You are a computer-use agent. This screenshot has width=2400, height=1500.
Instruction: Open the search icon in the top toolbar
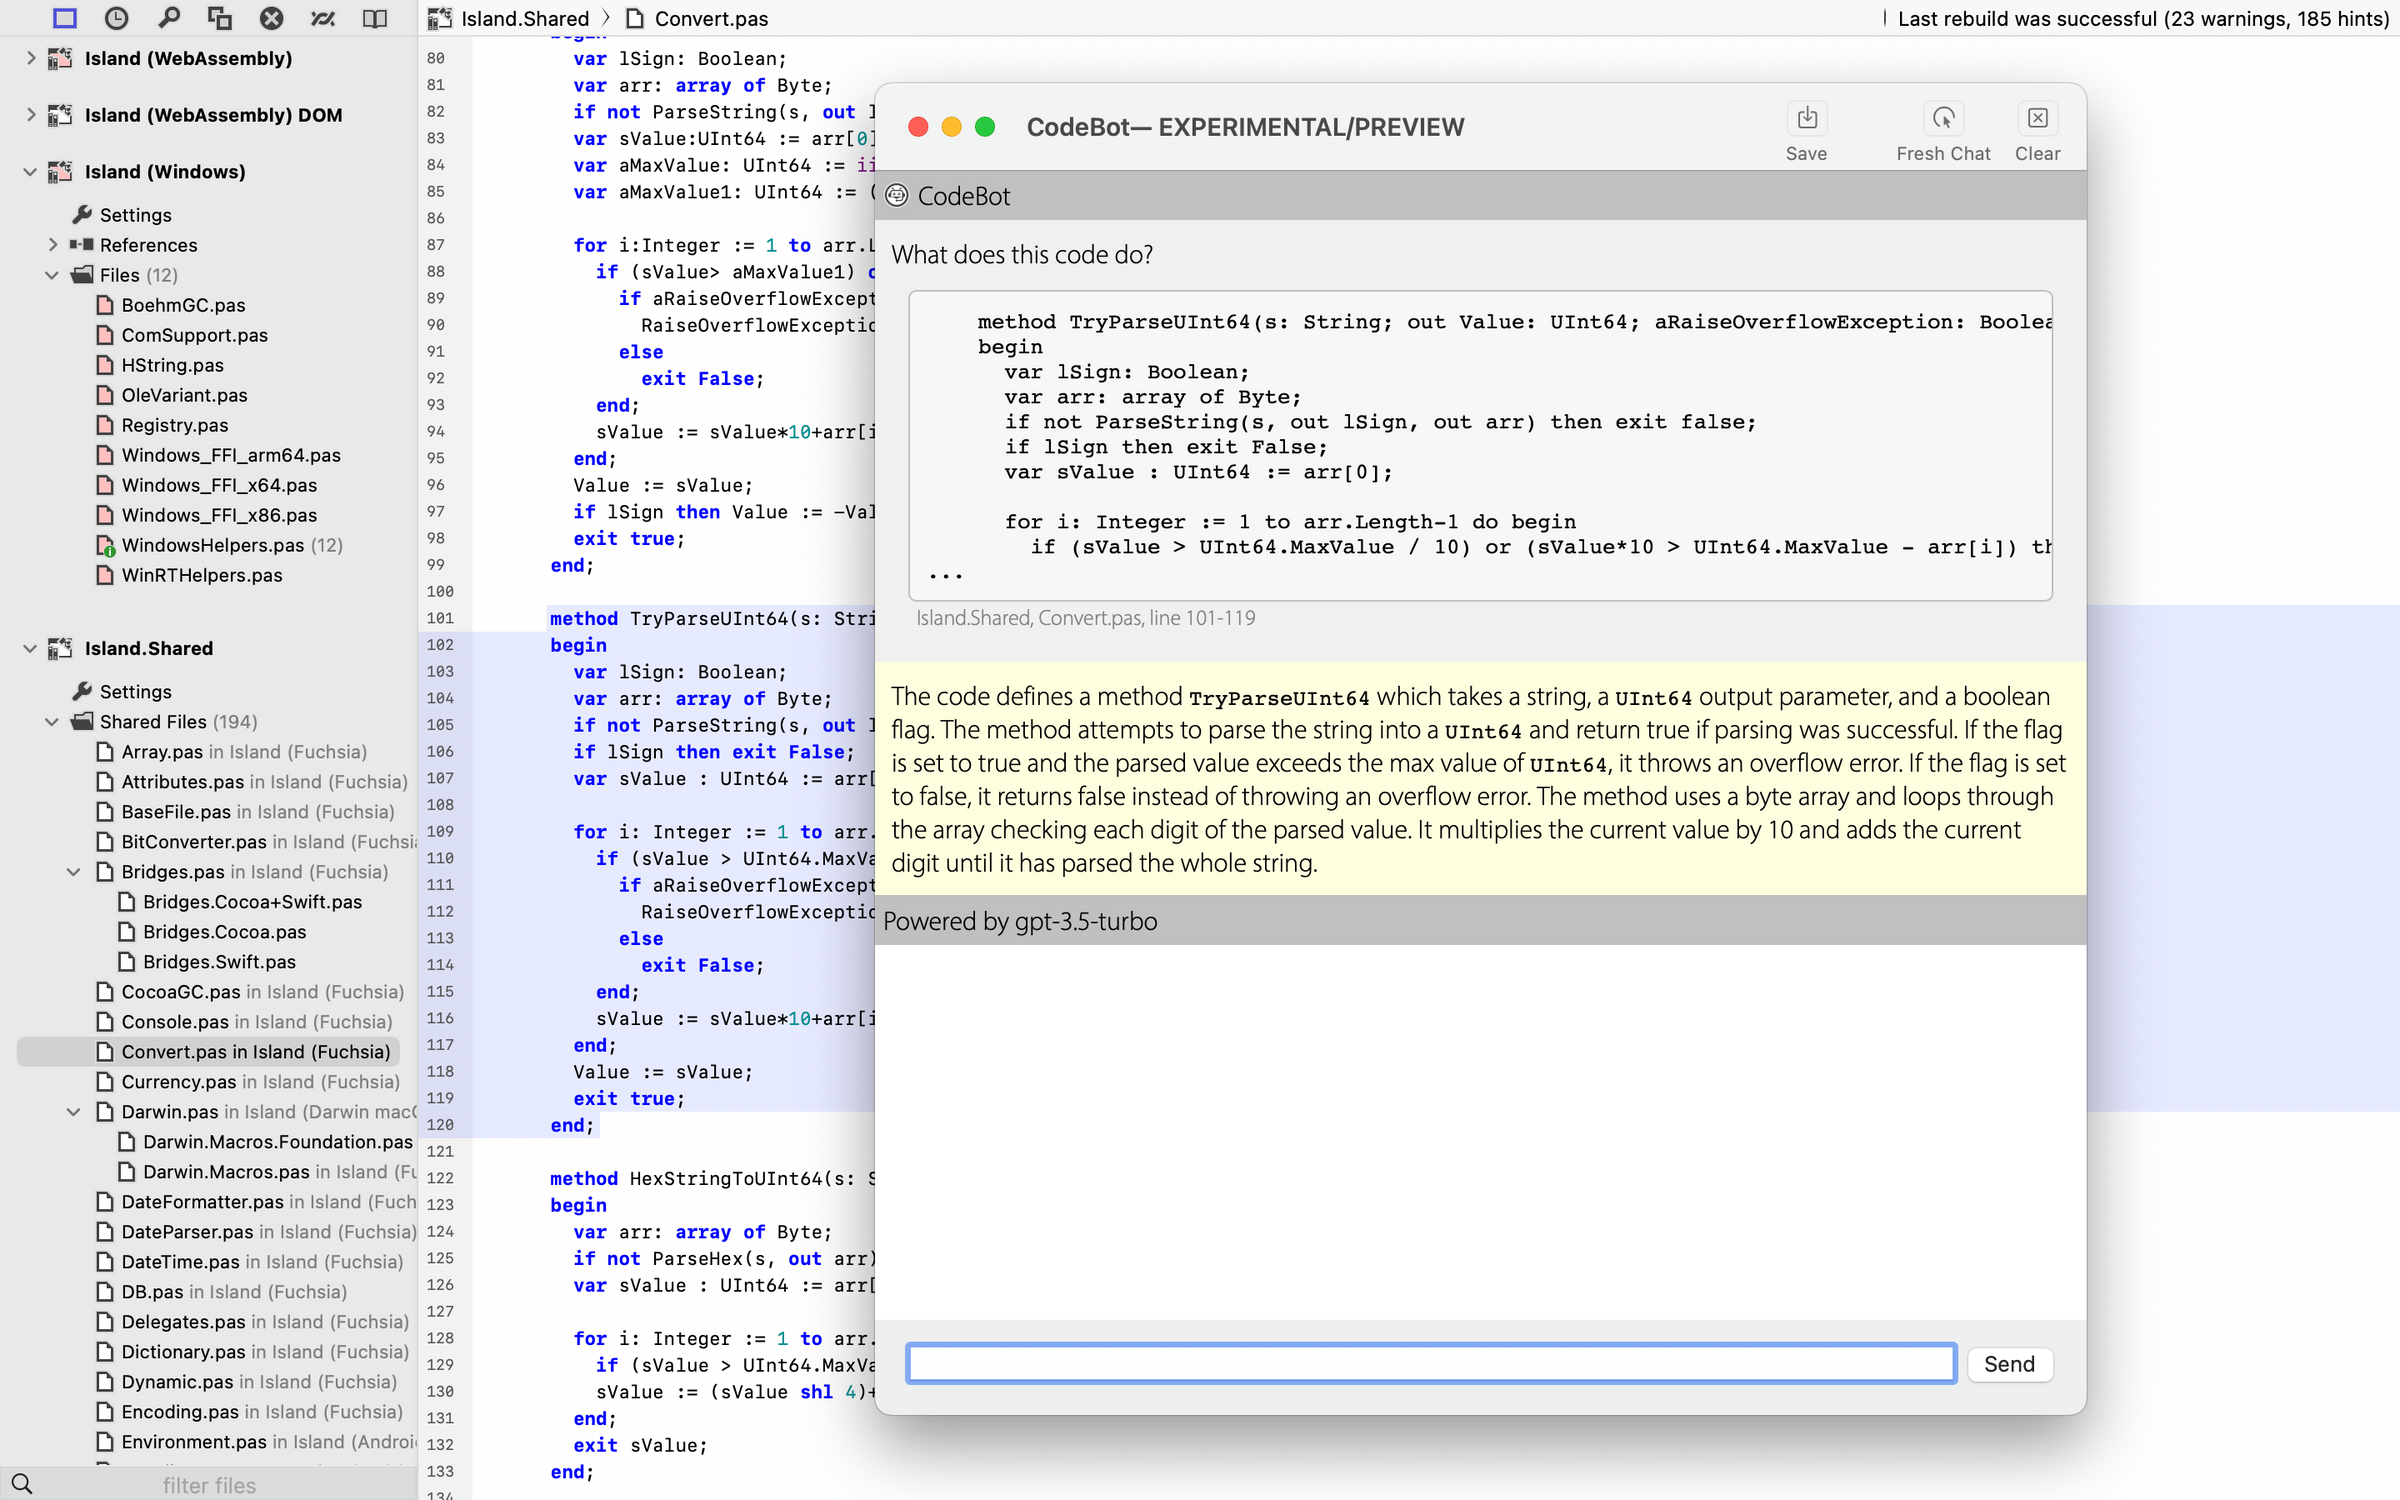pyautogui.click(x=169, y=18)
